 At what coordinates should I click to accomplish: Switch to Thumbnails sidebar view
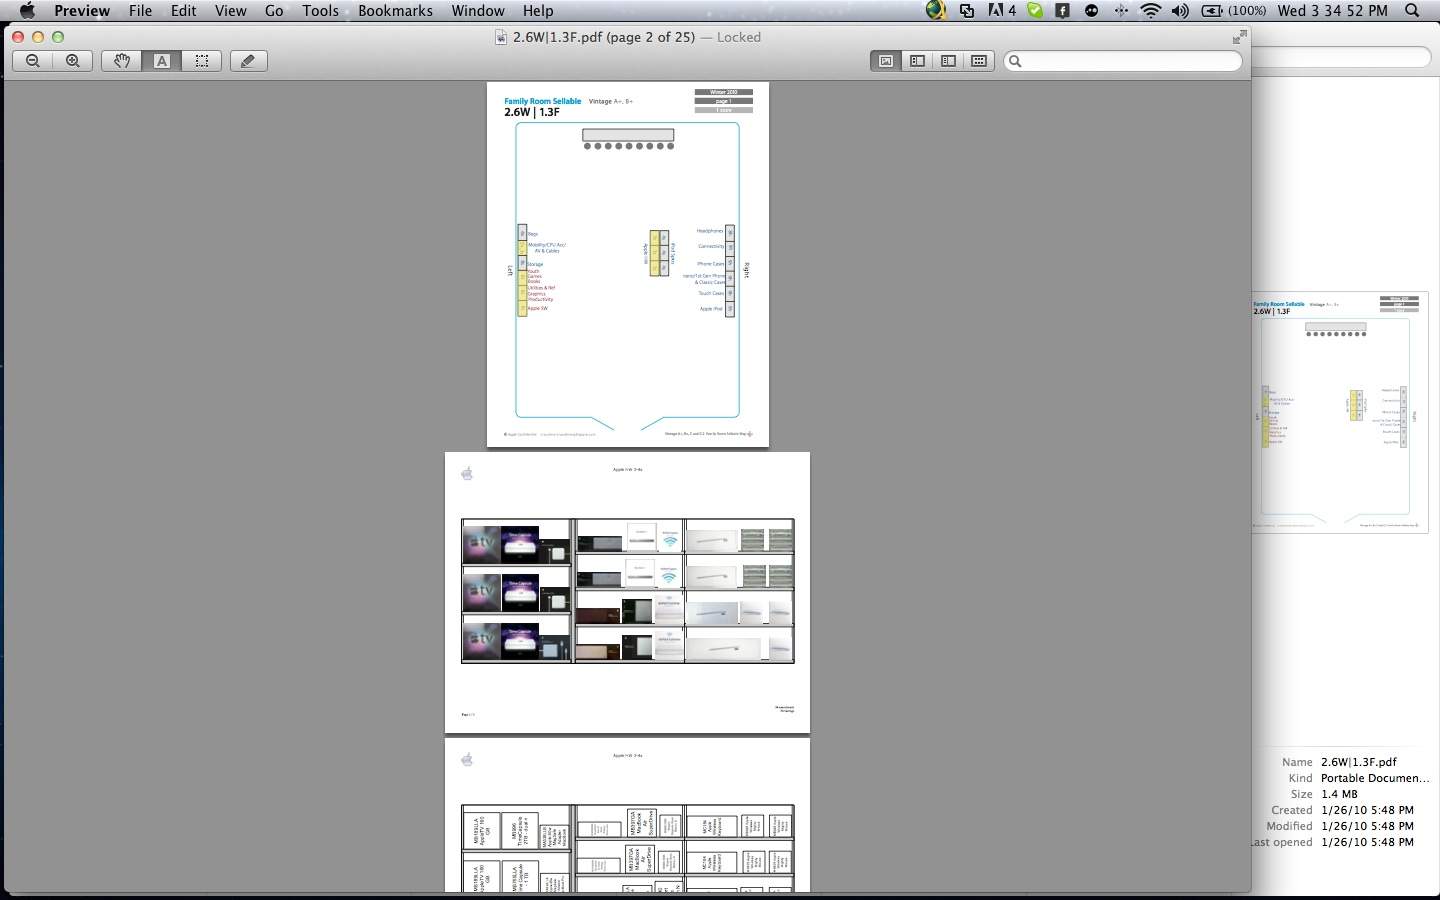917,61
